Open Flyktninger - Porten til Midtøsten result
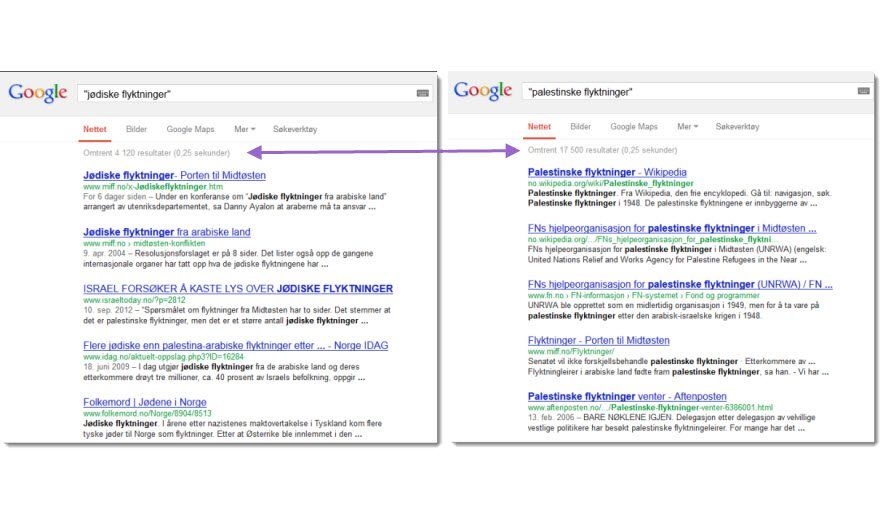This screenshot has width=890, height=524. tap(599, 341)
